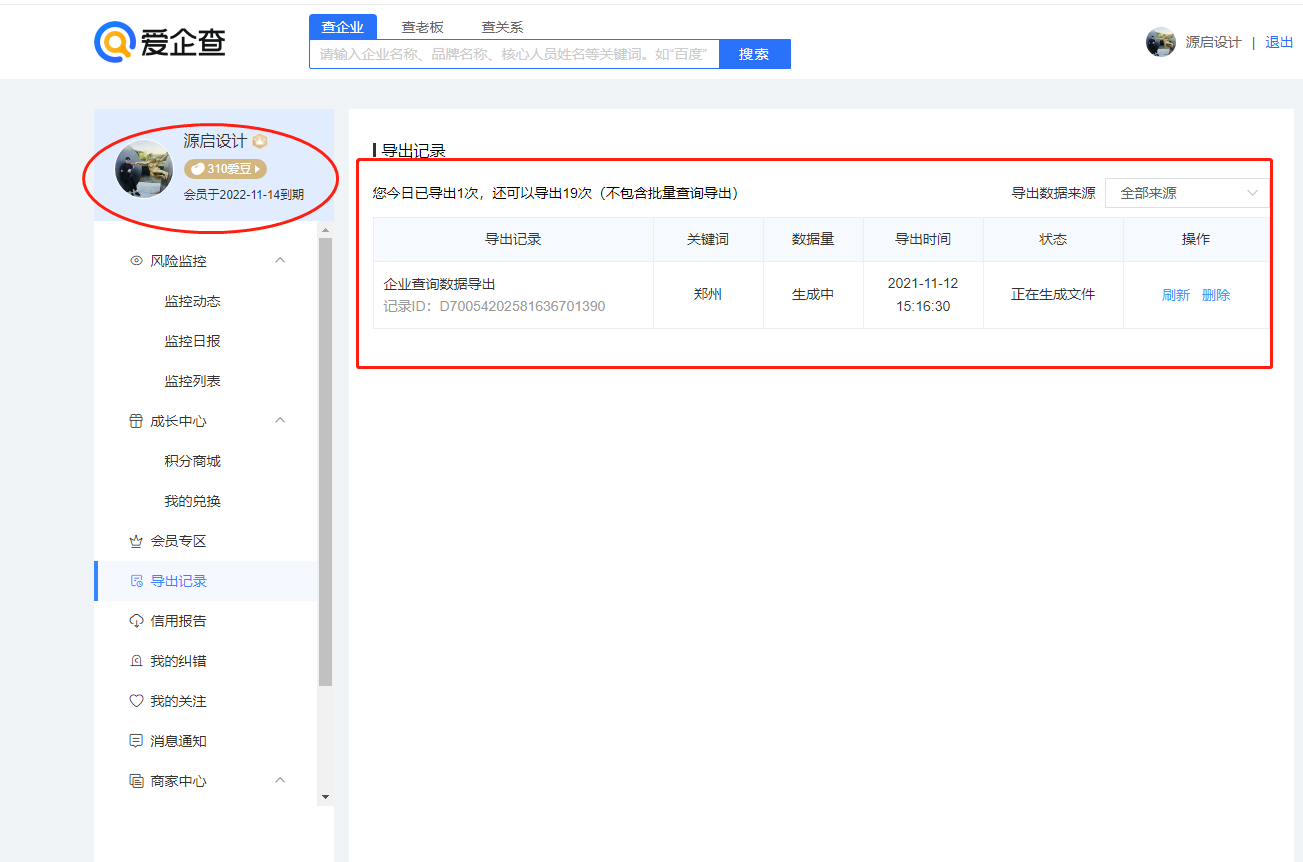Collapse the 成长中心 section chevron
Screen dimensions: 1303x862
click(280, 420)
